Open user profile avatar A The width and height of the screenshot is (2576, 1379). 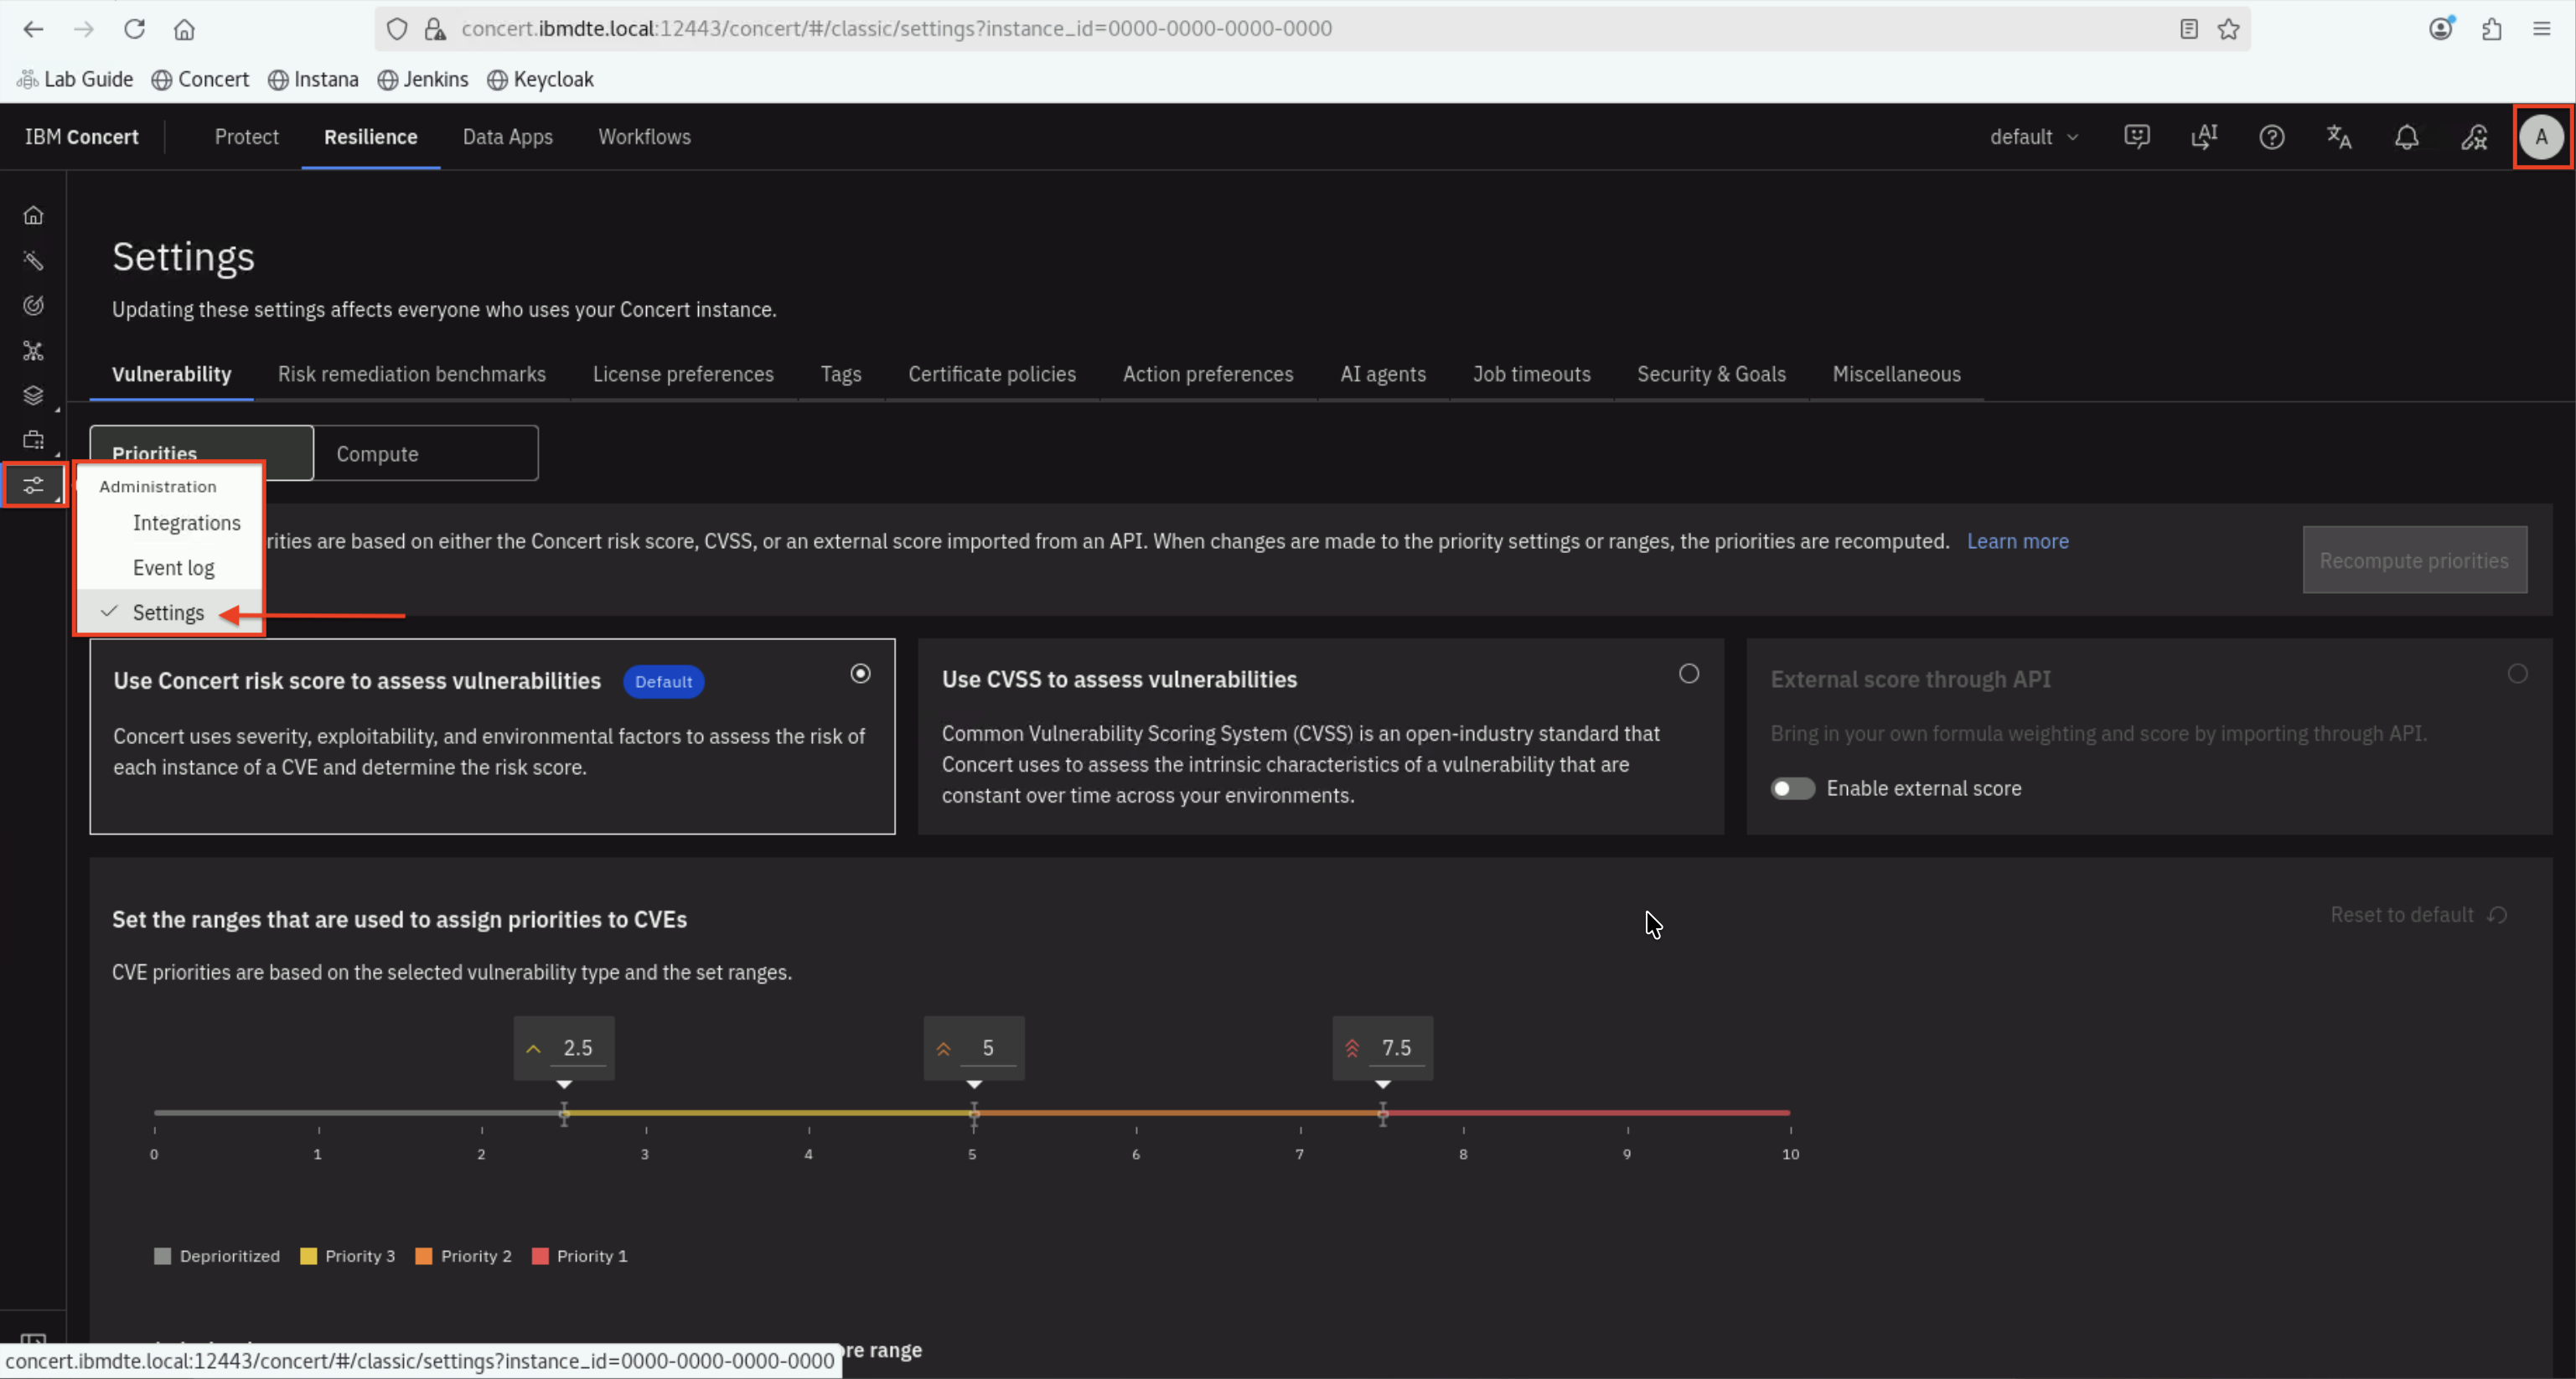coord(2541,136)
